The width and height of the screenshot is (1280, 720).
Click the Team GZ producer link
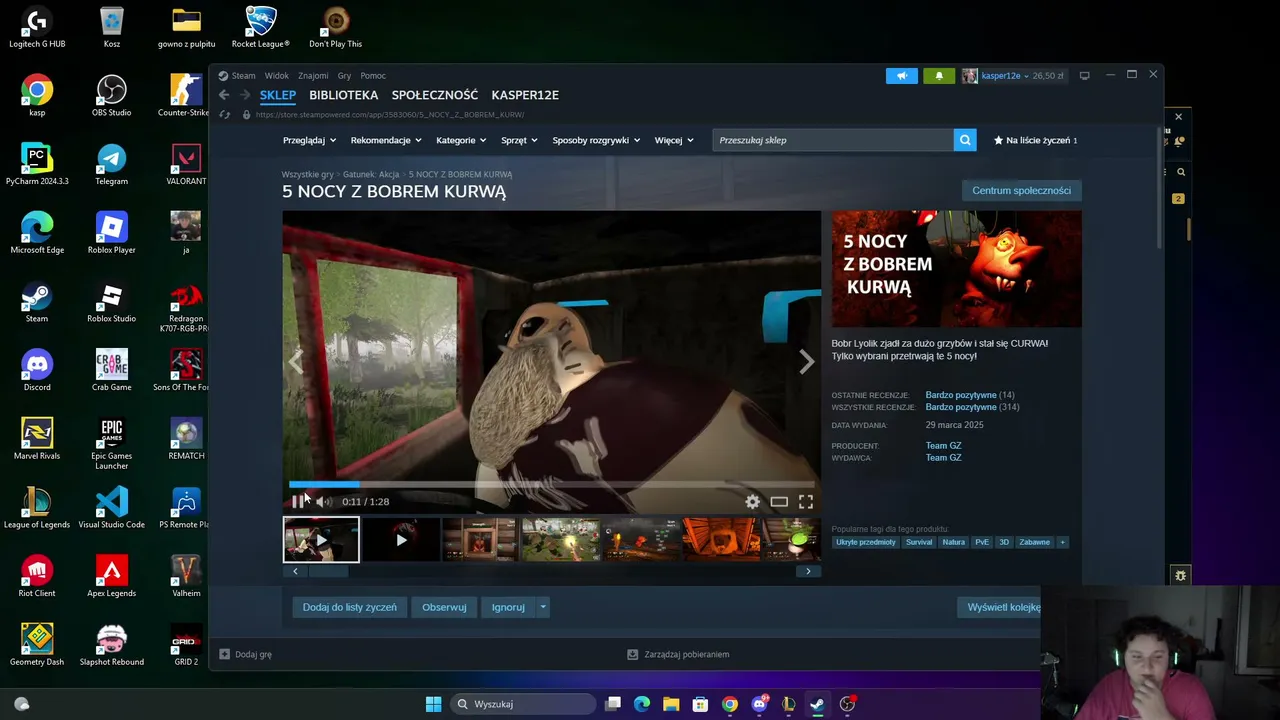(x=943, y=446)
